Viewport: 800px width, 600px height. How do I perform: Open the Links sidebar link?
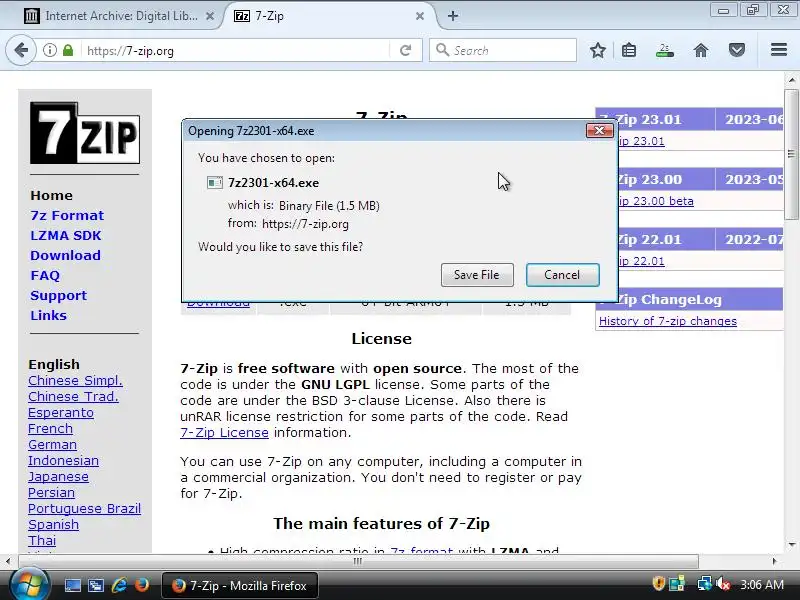click(x=48, y=315)
